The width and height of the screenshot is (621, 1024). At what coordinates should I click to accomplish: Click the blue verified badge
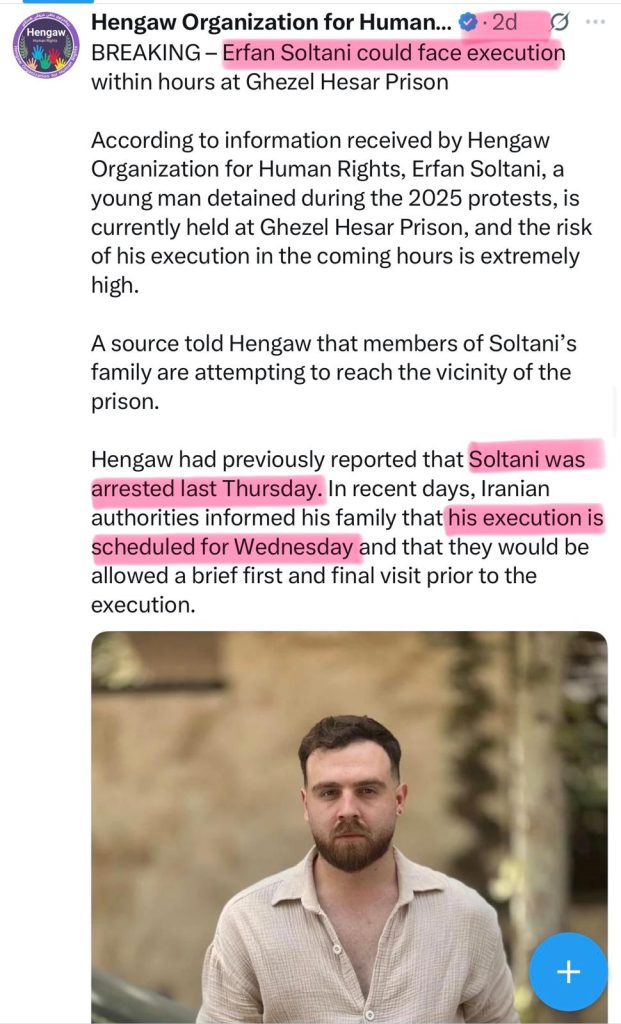tap(467, 22)
